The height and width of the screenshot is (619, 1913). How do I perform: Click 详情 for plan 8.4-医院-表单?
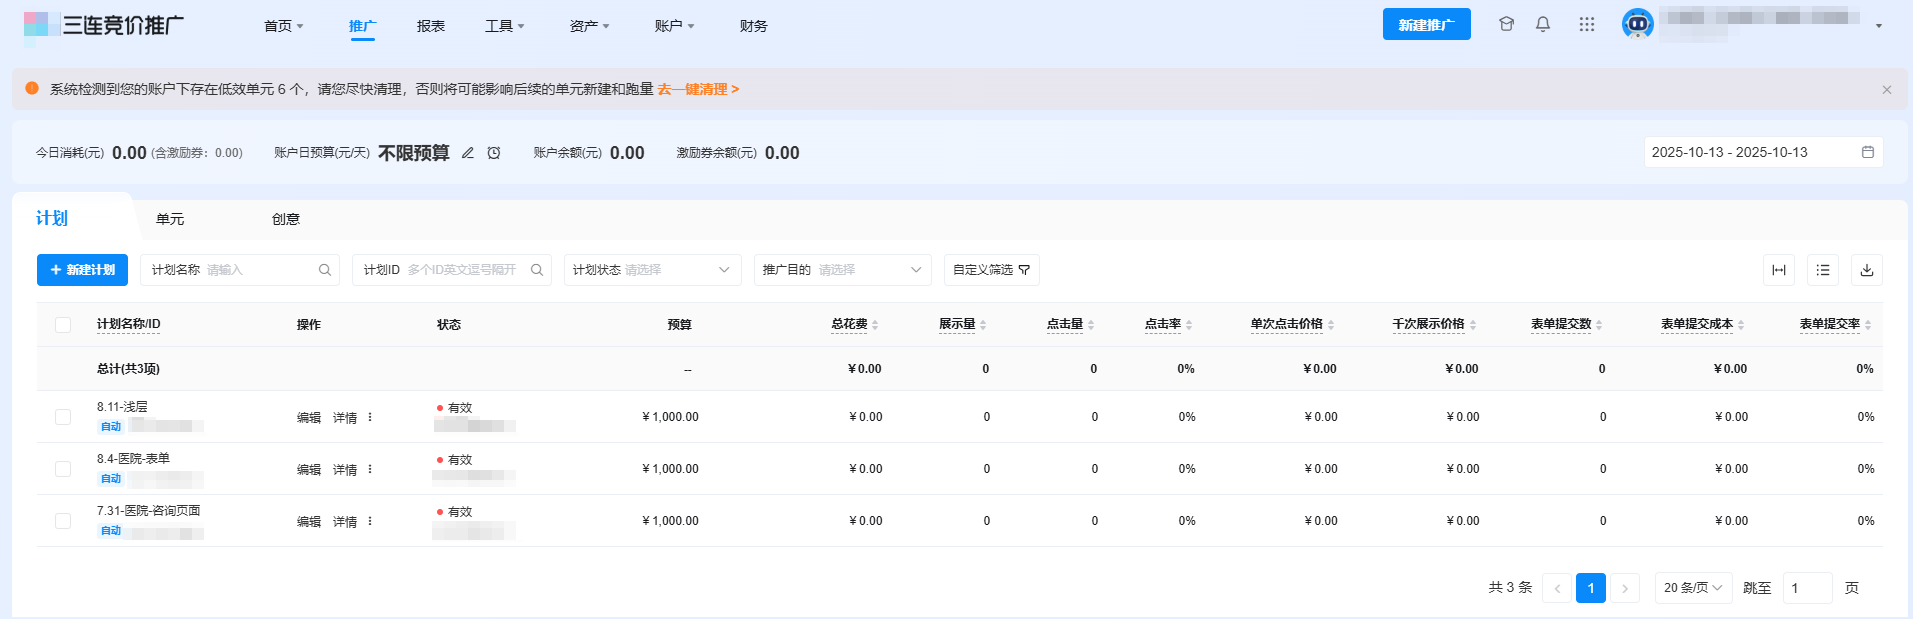345,470
